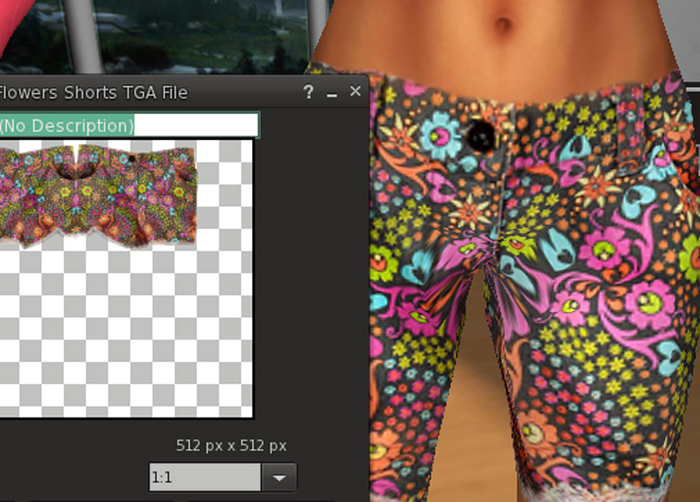Click the shorts texture preview image

pyautogui.click(x=126, y=279)
